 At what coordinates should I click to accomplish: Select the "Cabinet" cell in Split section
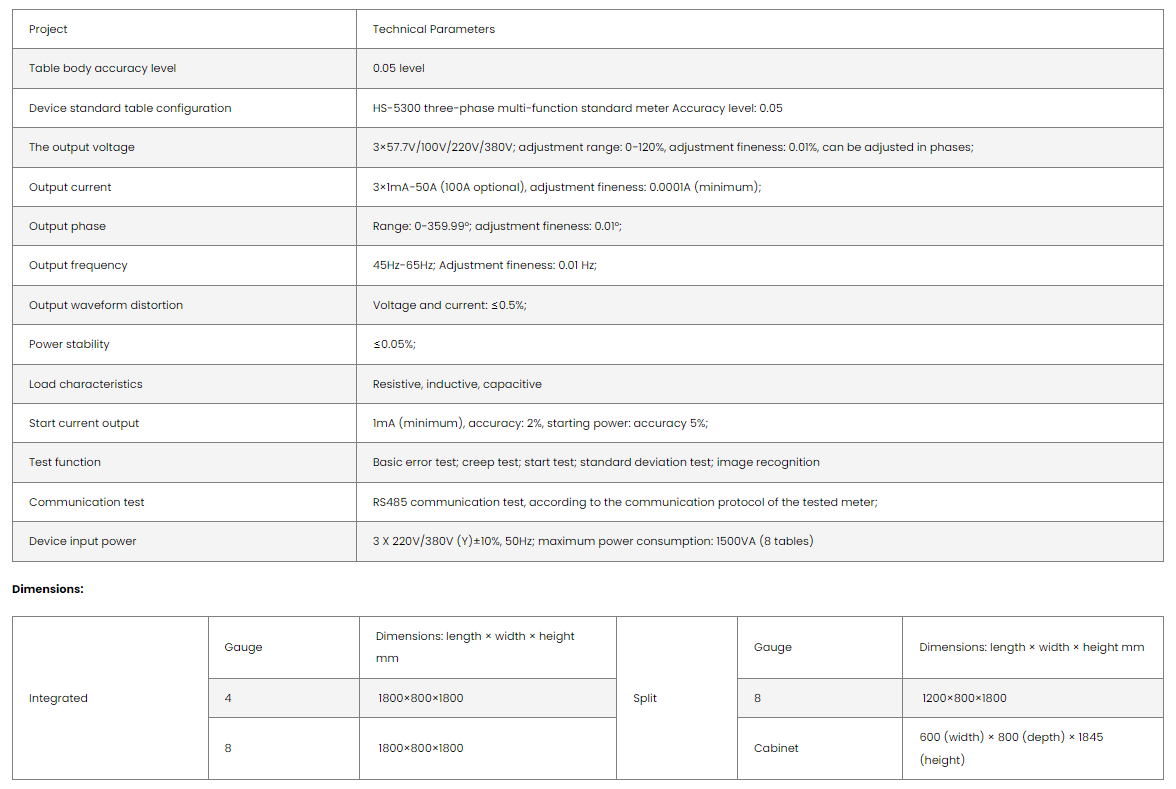coord(776,748)
